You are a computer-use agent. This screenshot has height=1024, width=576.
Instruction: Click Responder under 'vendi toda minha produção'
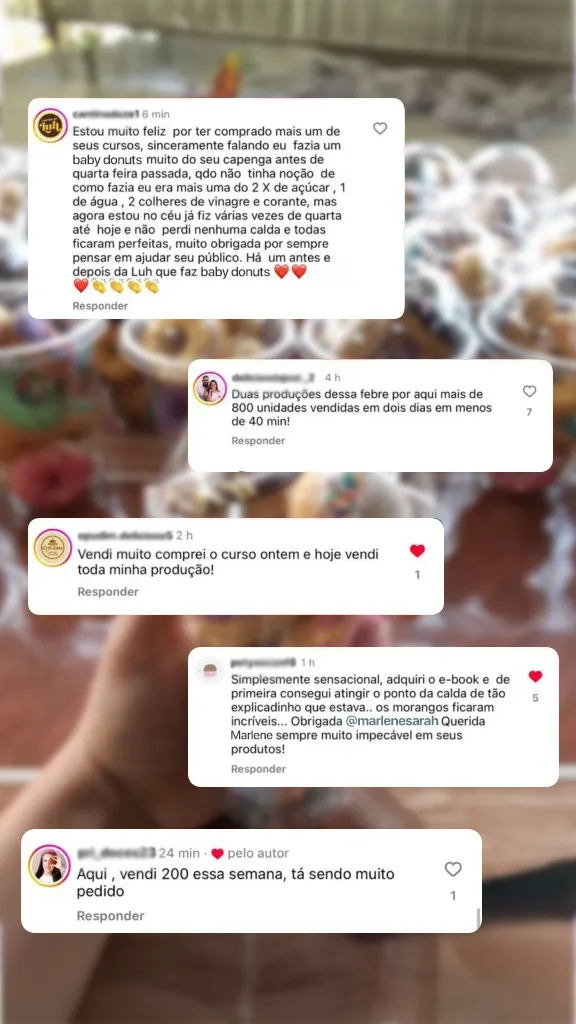pos(108,592)
